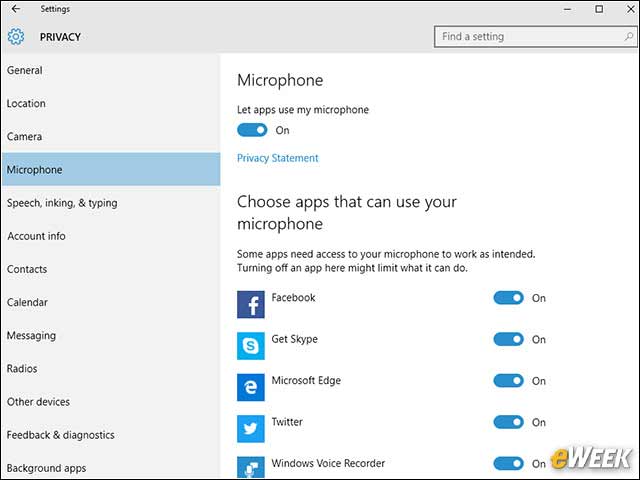Image resolution: width=640 pixels, height=480 pixels.
Task: Disable microphone access for Facebook
Action: (x=509, y=298)
